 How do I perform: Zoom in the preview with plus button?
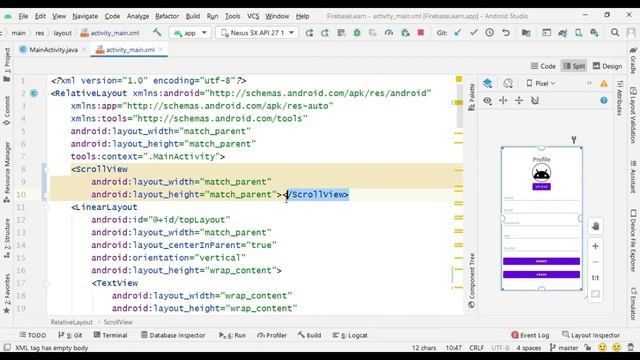tap(595, 246)
